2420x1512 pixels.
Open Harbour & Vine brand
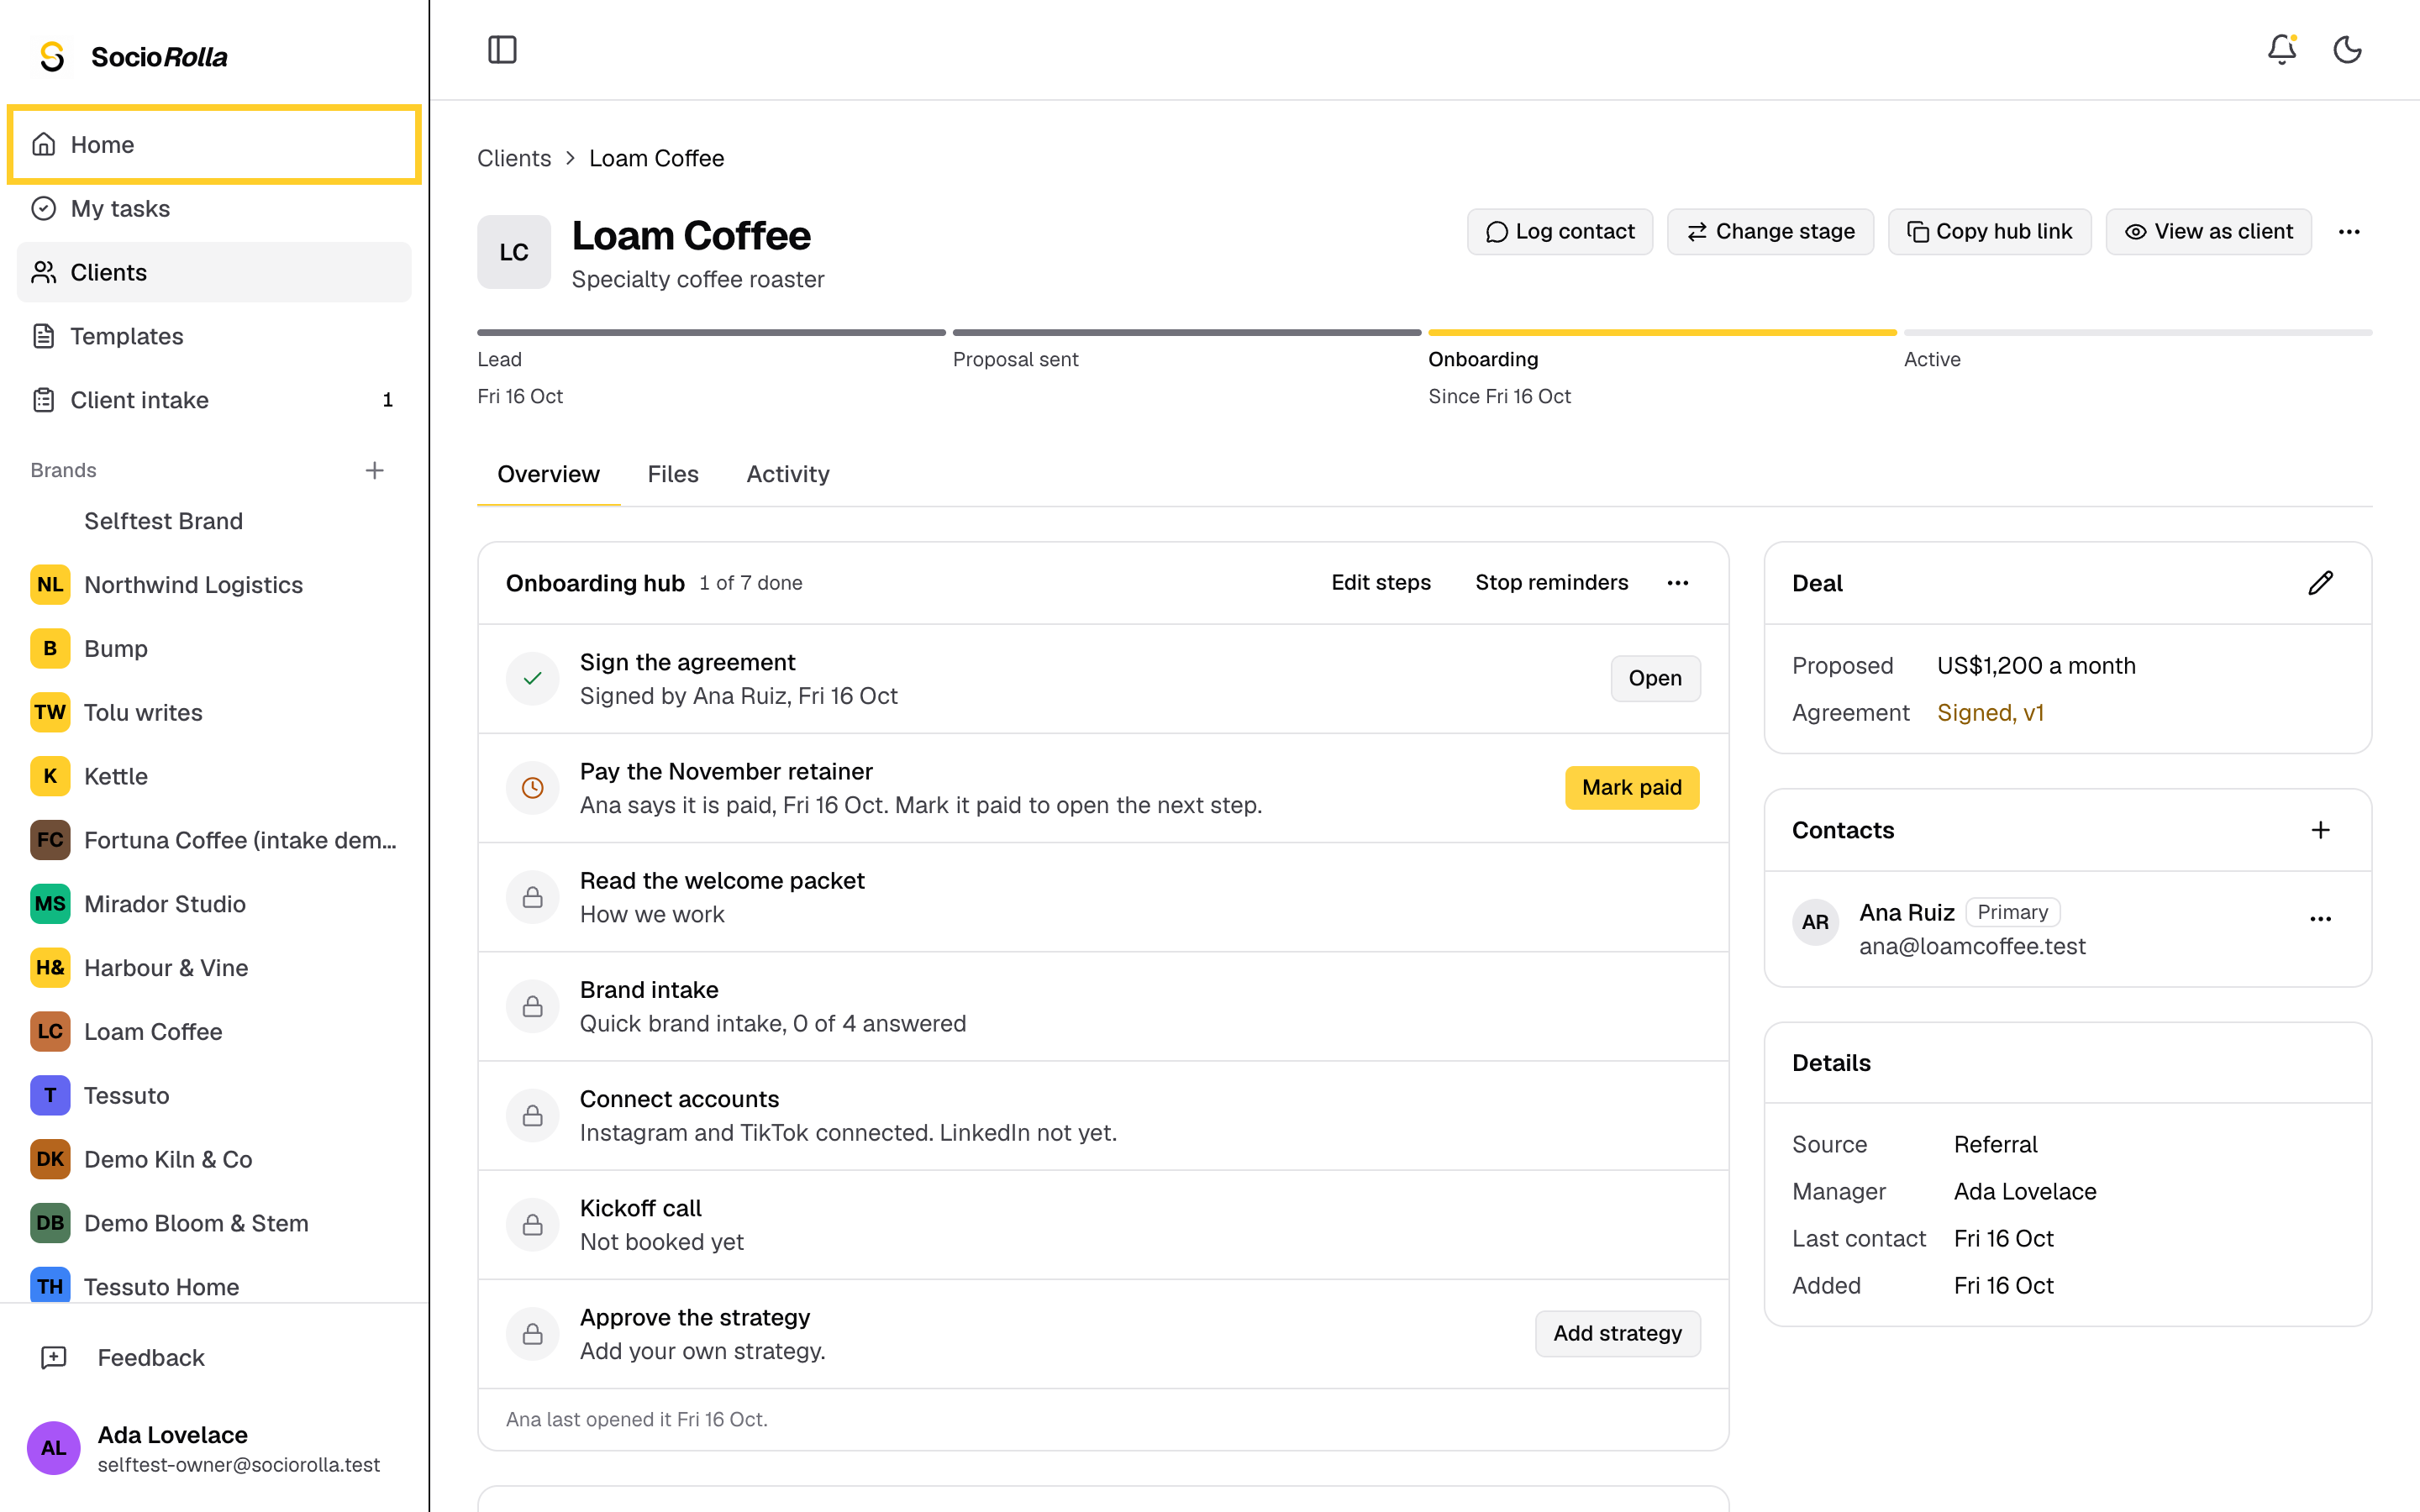[214, 967]
